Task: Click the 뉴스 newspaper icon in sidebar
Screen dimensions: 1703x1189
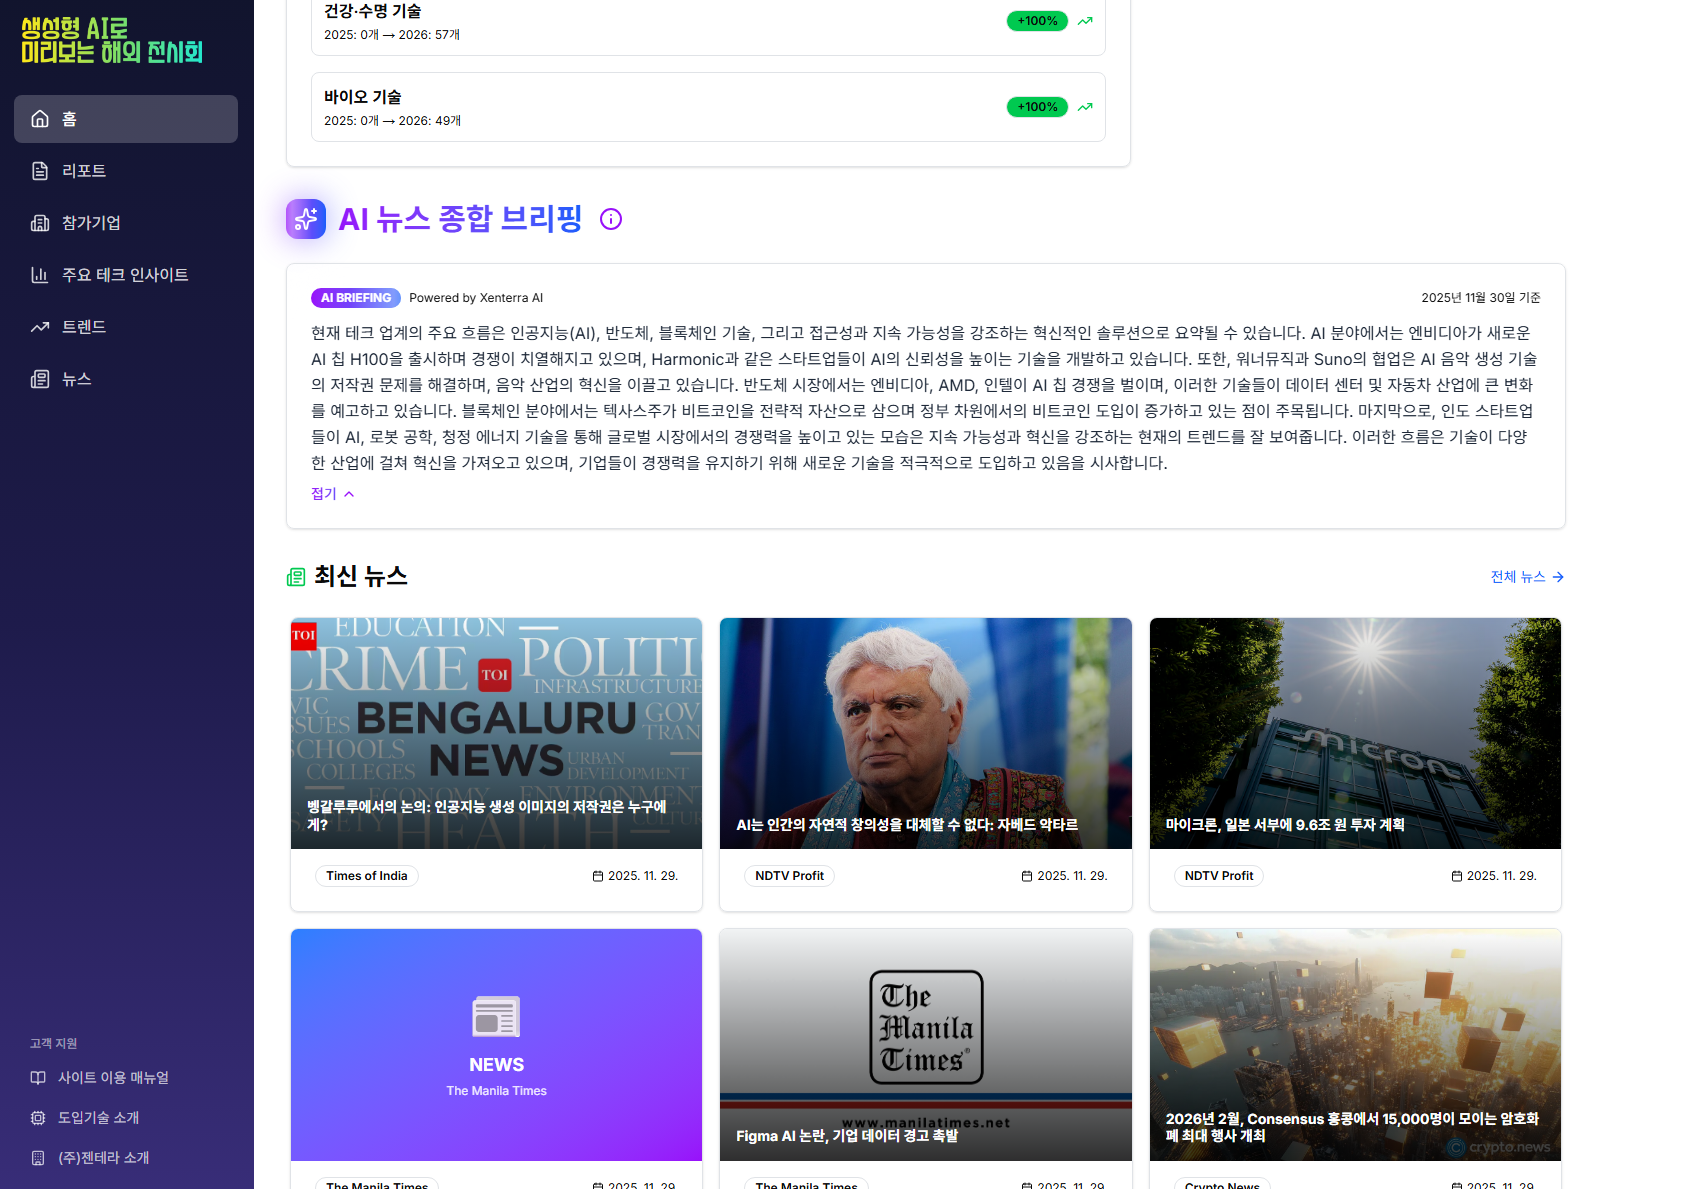Action: tap(40, 379)
